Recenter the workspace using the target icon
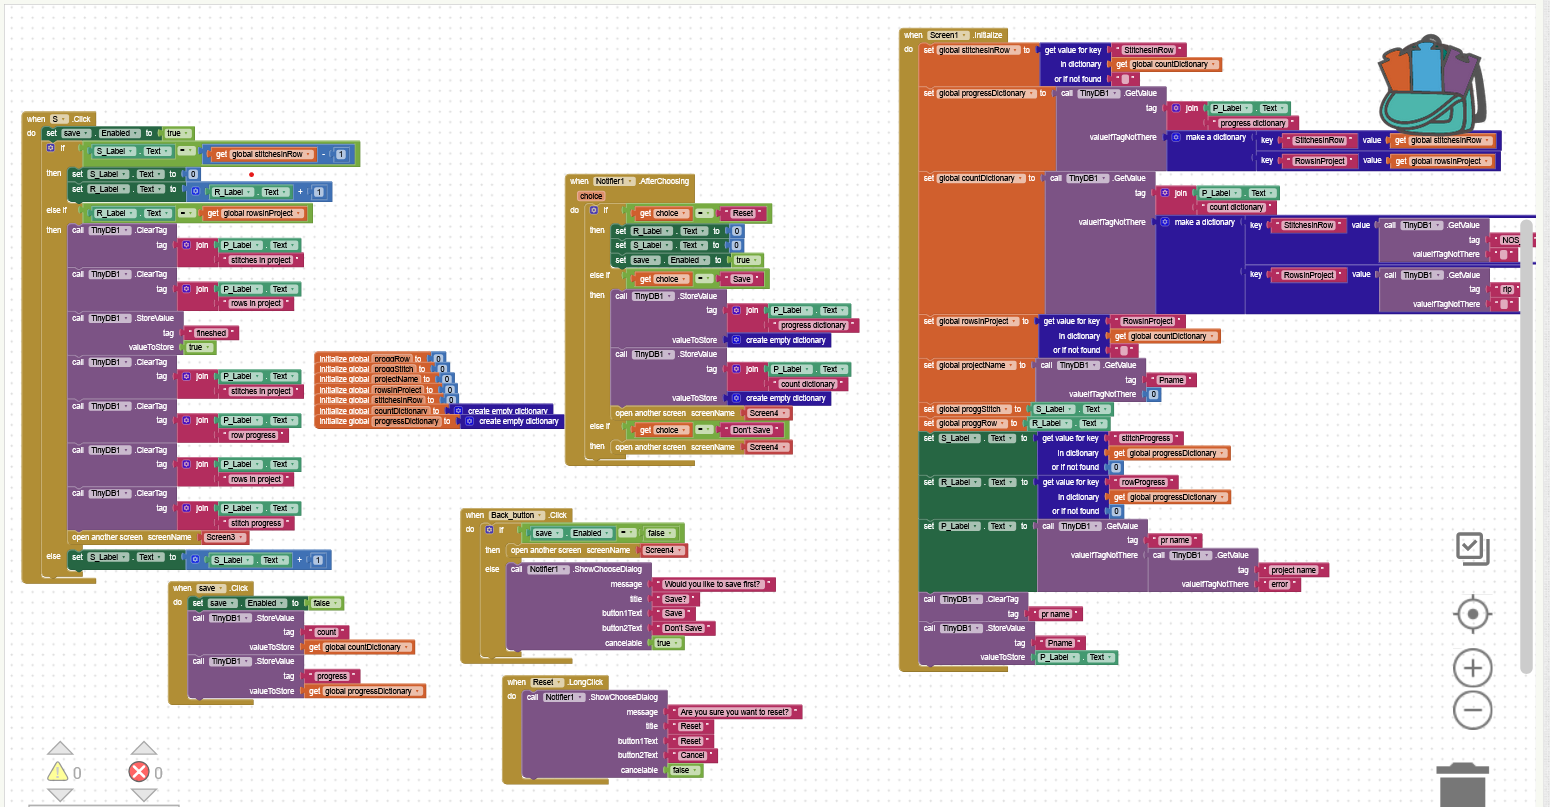Screen dimensions: 1550x807 pyautogui.click(x=1473, y=614)
